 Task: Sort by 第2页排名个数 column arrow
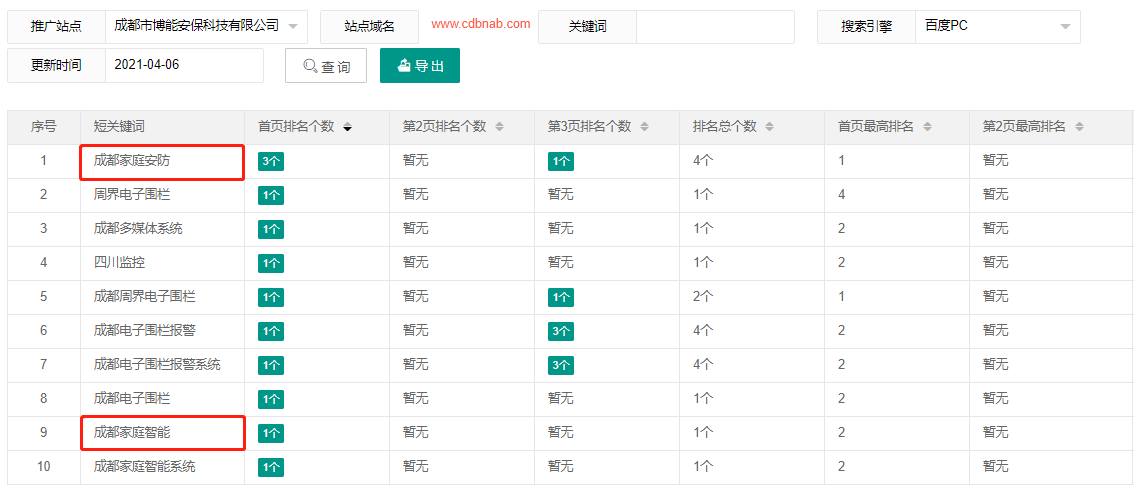499,127
